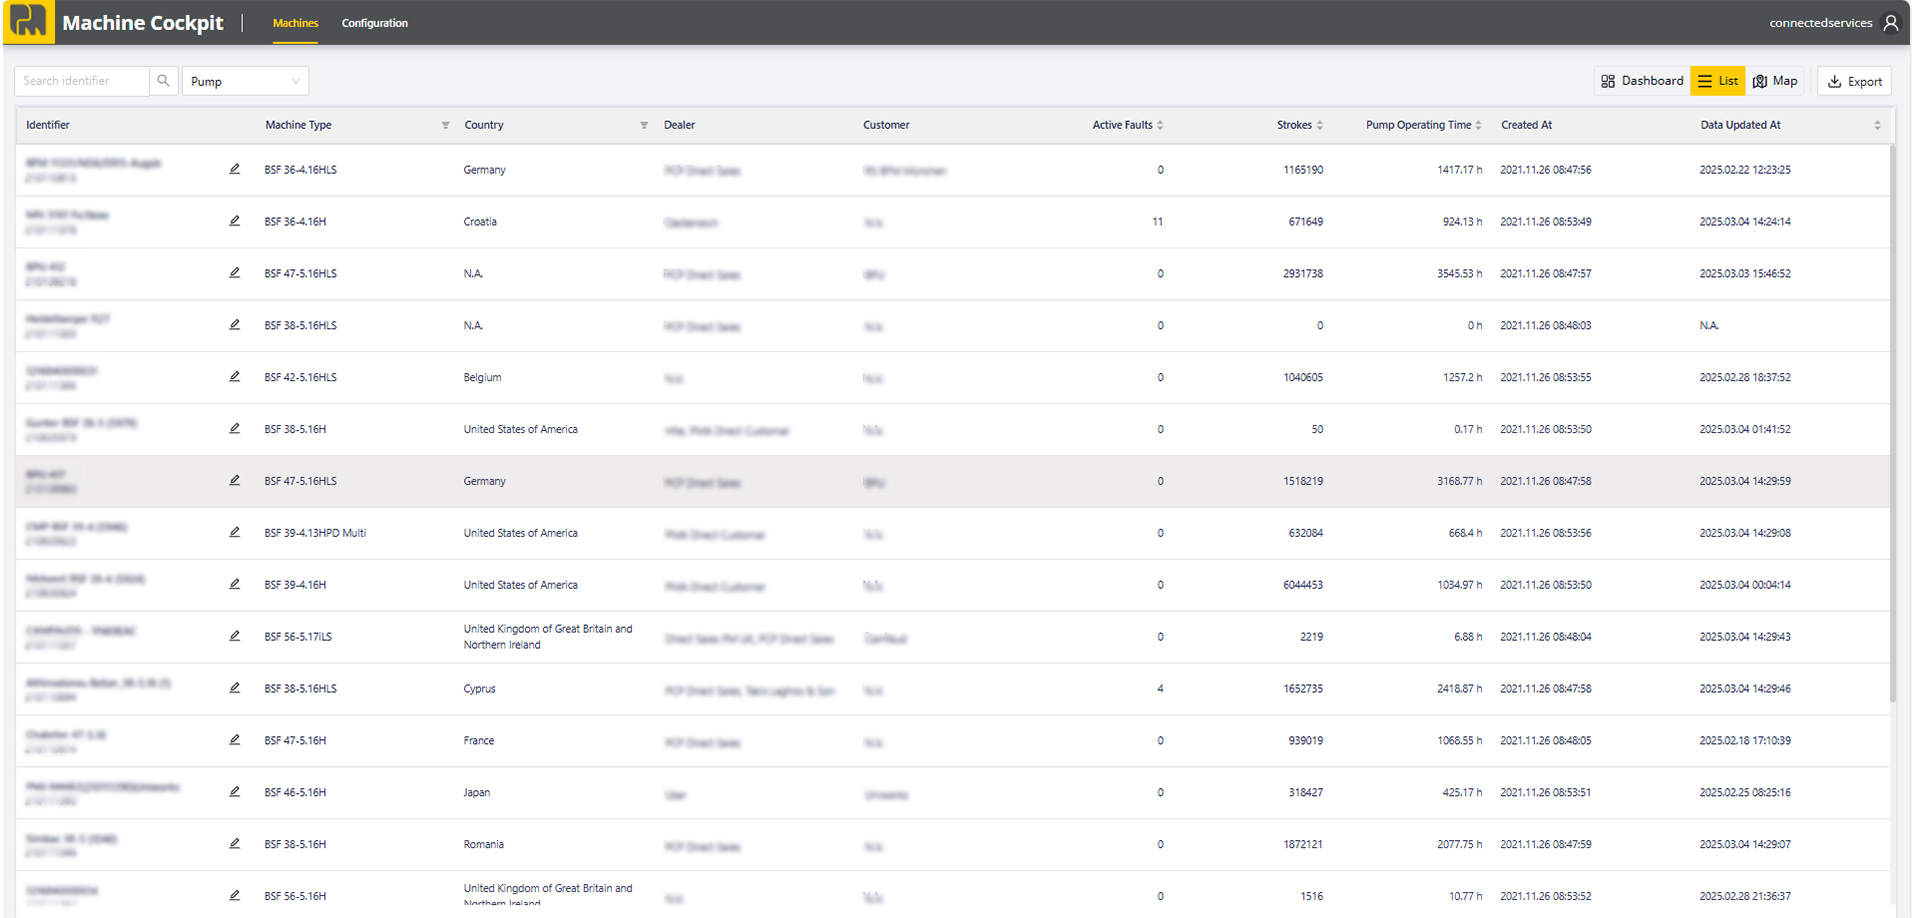Viewport: 1919px width, 918px height.
Task: Click edit pencil for the Belgium row
Action: pos(234,377)
